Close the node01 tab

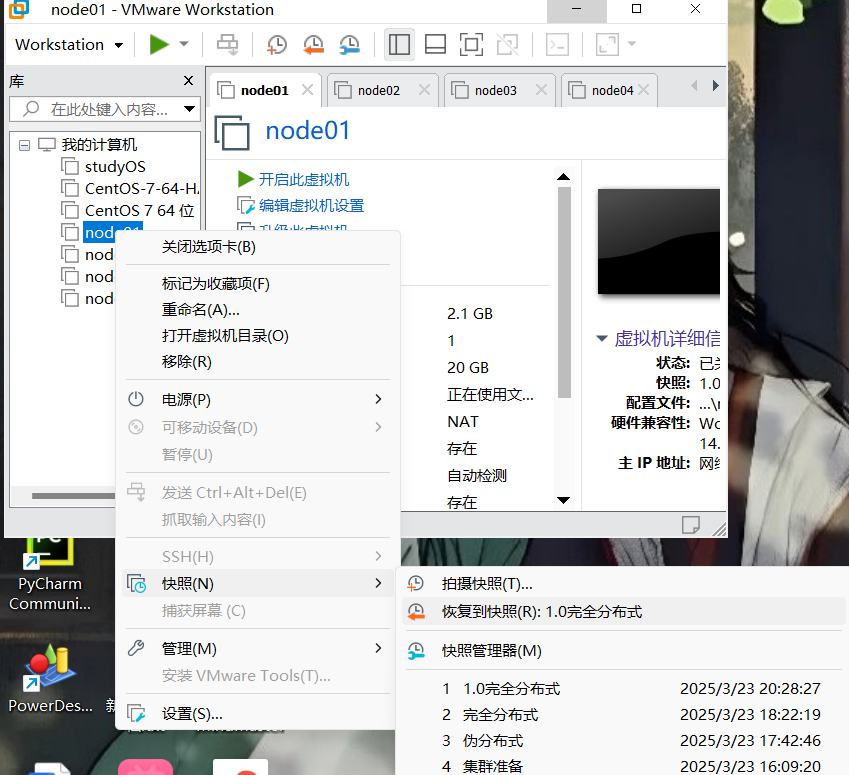[x=308, y=89]
